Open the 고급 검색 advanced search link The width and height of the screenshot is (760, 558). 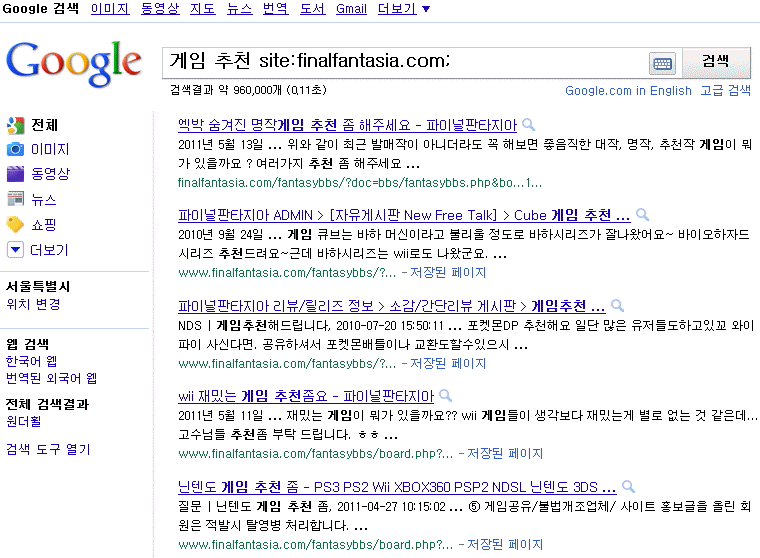pos(725,91)
